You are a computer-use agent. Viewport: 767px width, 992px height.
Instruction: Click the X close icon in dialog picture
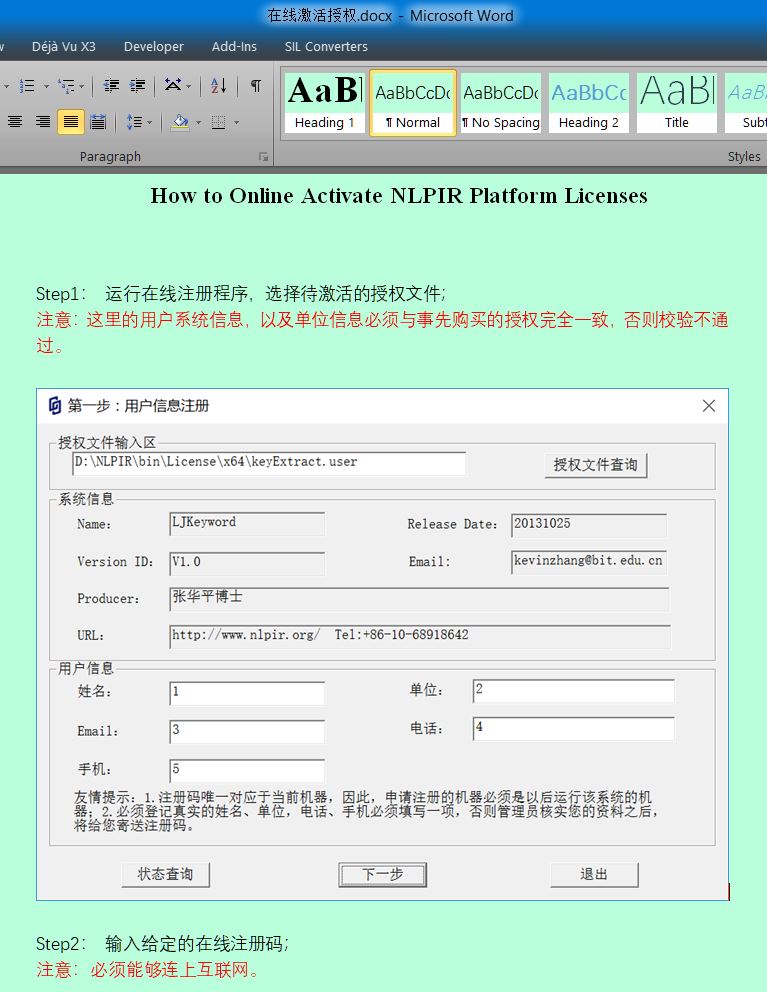pos(709,406)
